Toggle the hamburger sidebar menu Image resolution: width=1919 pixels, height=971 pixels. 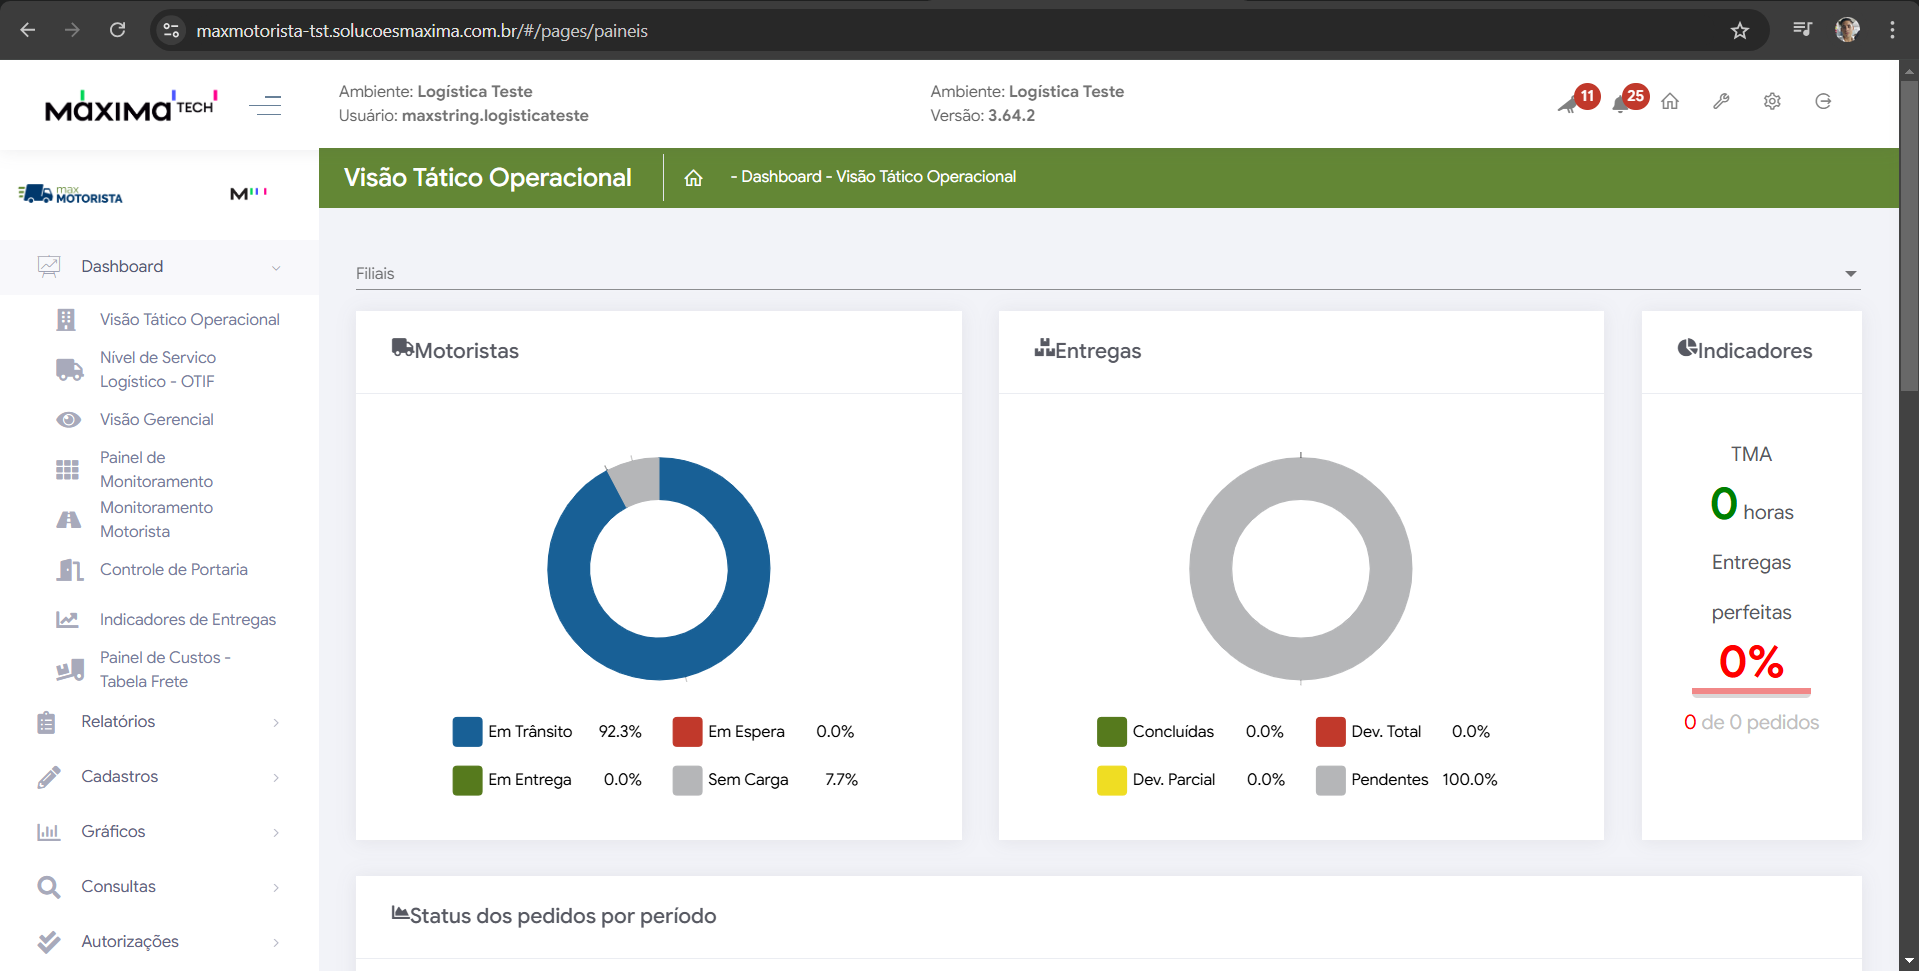pyautogui.click(x=265, y=105)
